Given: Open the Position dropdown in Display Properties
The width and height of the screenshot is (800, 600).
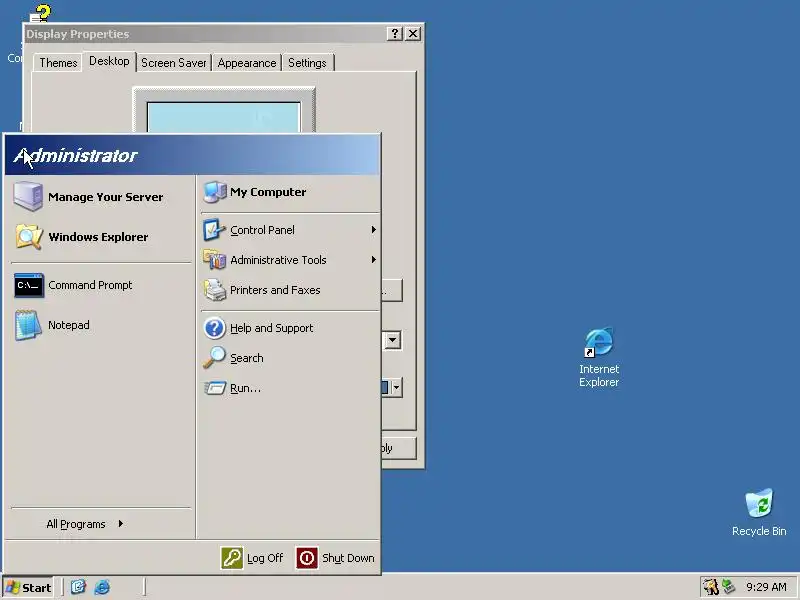Looking at the screenshot, I should pos(392,340).
